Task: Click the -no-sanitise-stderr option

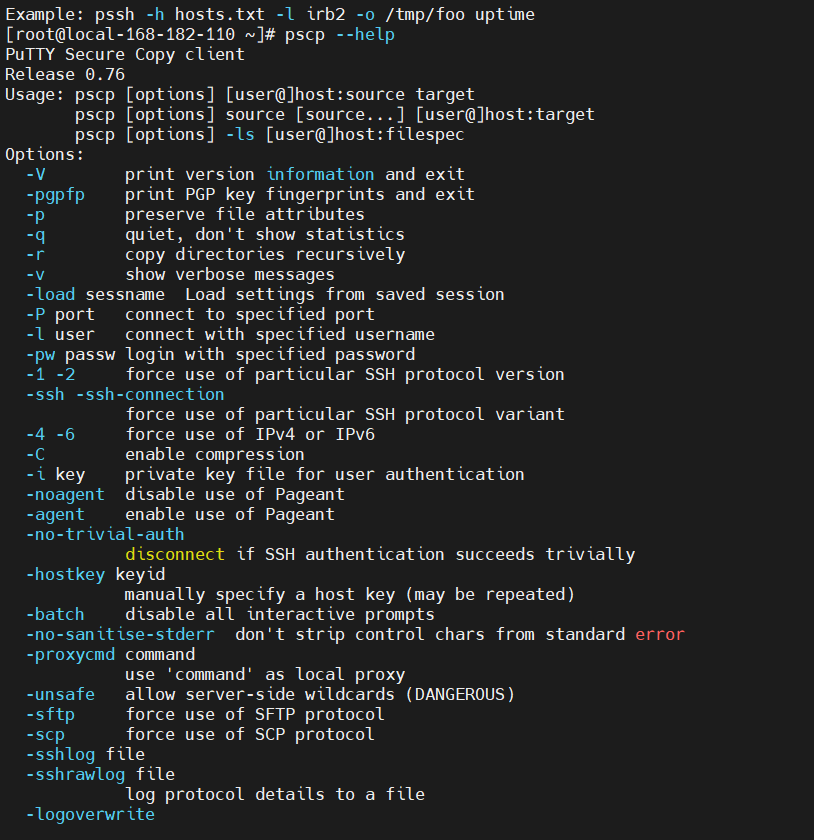Action: coord(121,635)
